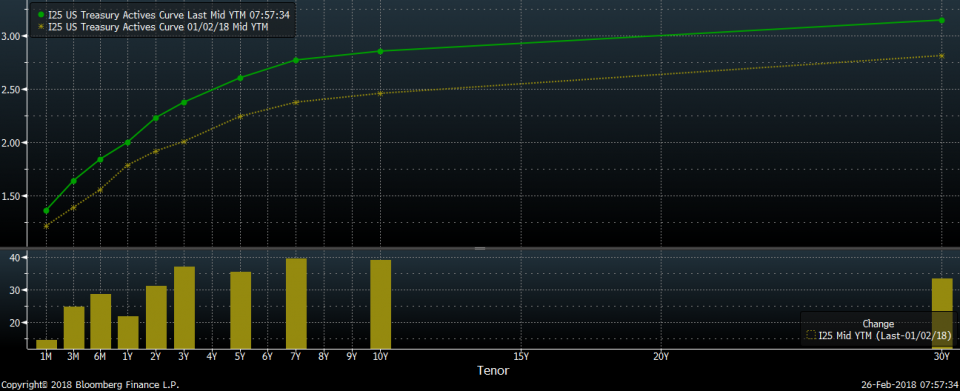Click the green 1M data point

[x=46, y=210]
